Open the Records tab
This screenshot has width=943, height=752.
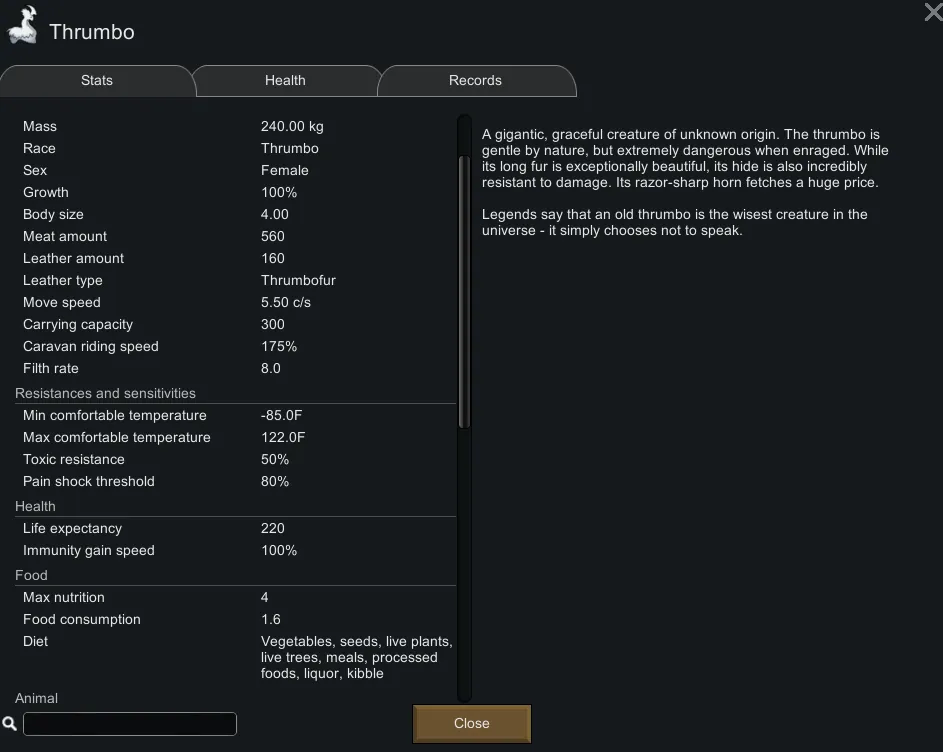[x=475, y=80]
